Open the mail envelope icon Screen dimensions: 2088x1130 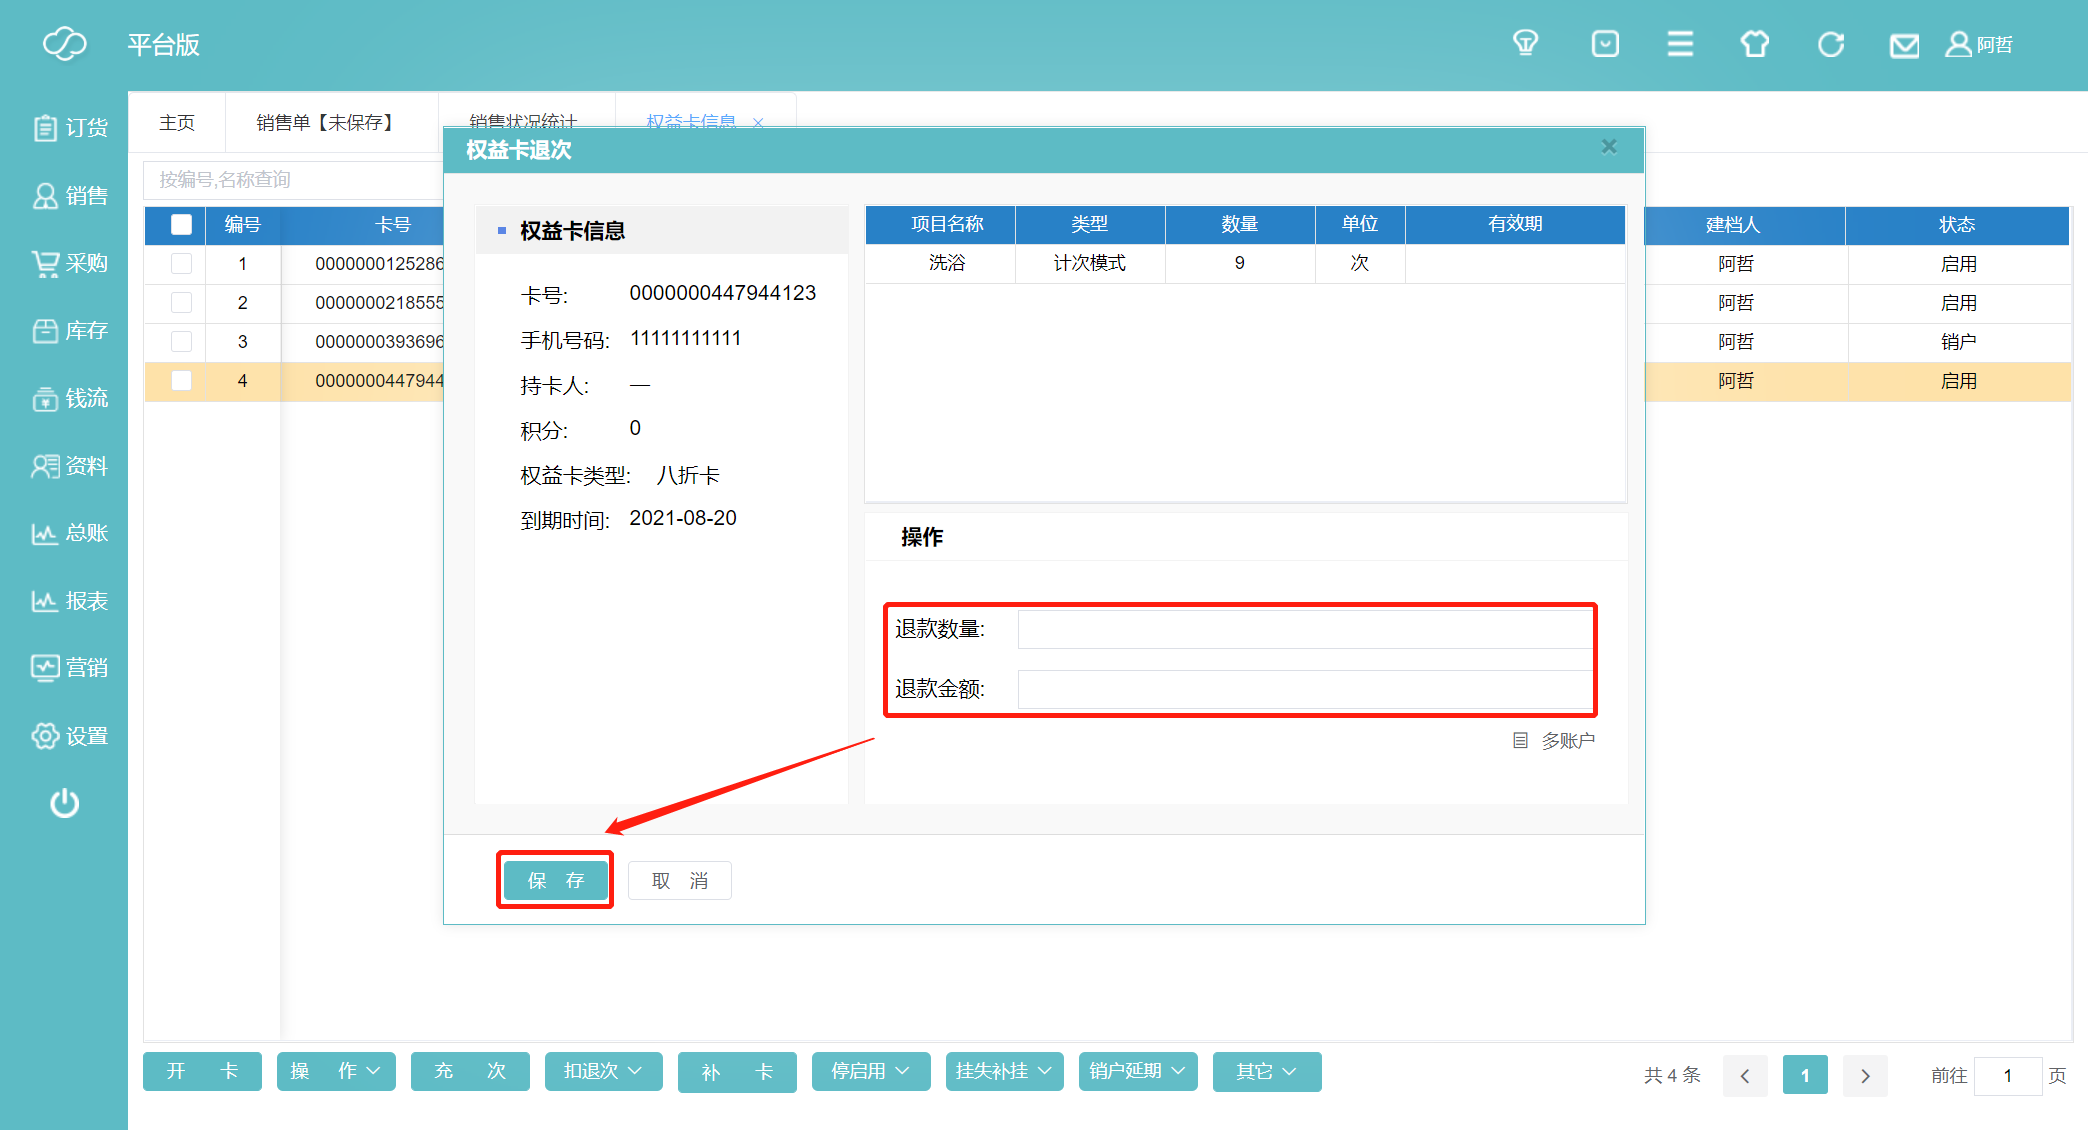tap(1904, 45)
